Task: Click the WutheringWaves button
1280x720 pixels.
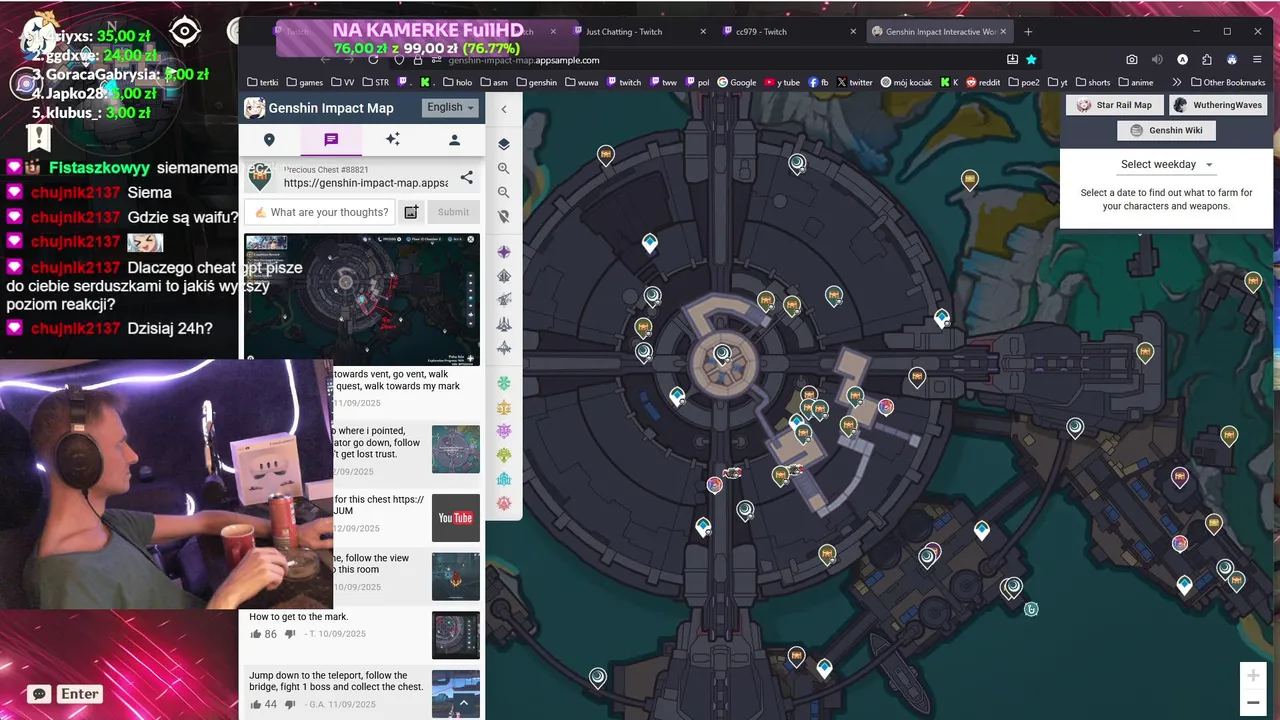Action: pos(1218,105)
